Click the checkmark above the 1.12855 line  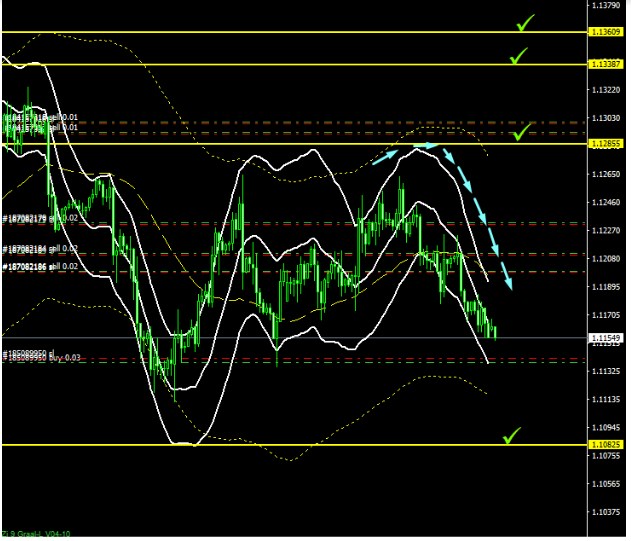point(522,132)
